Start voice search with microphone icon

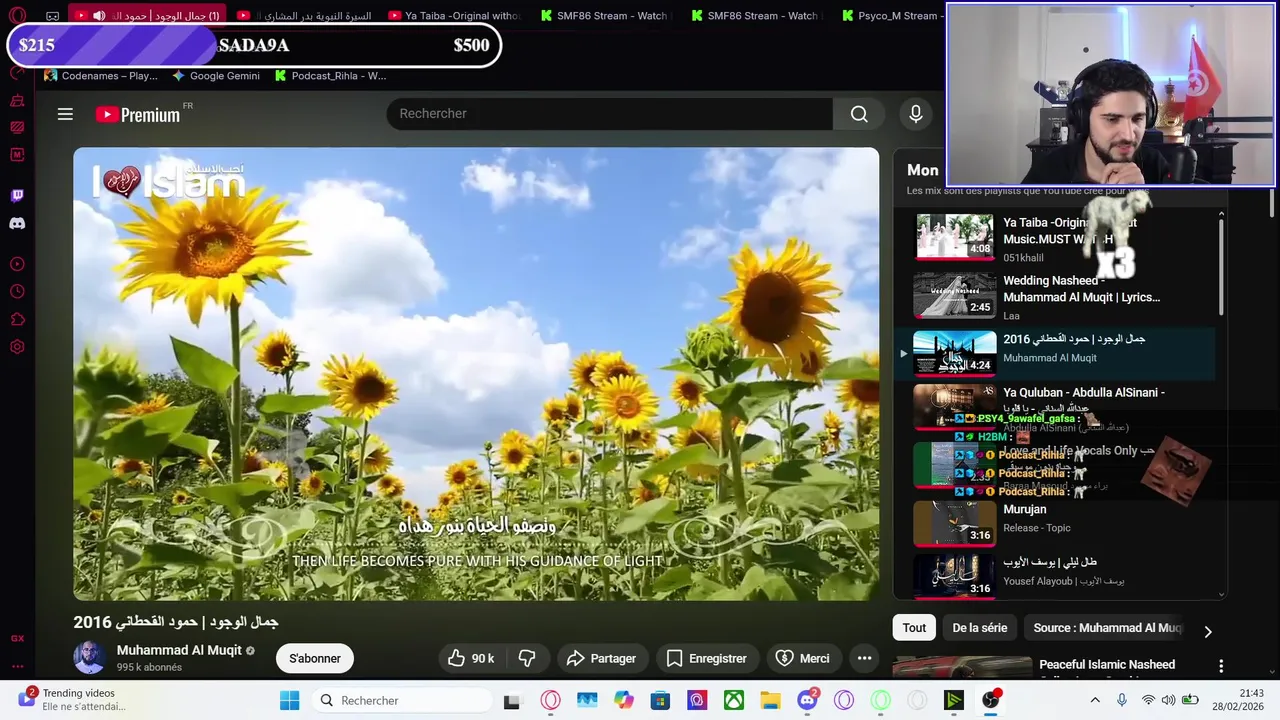[915, 114]
